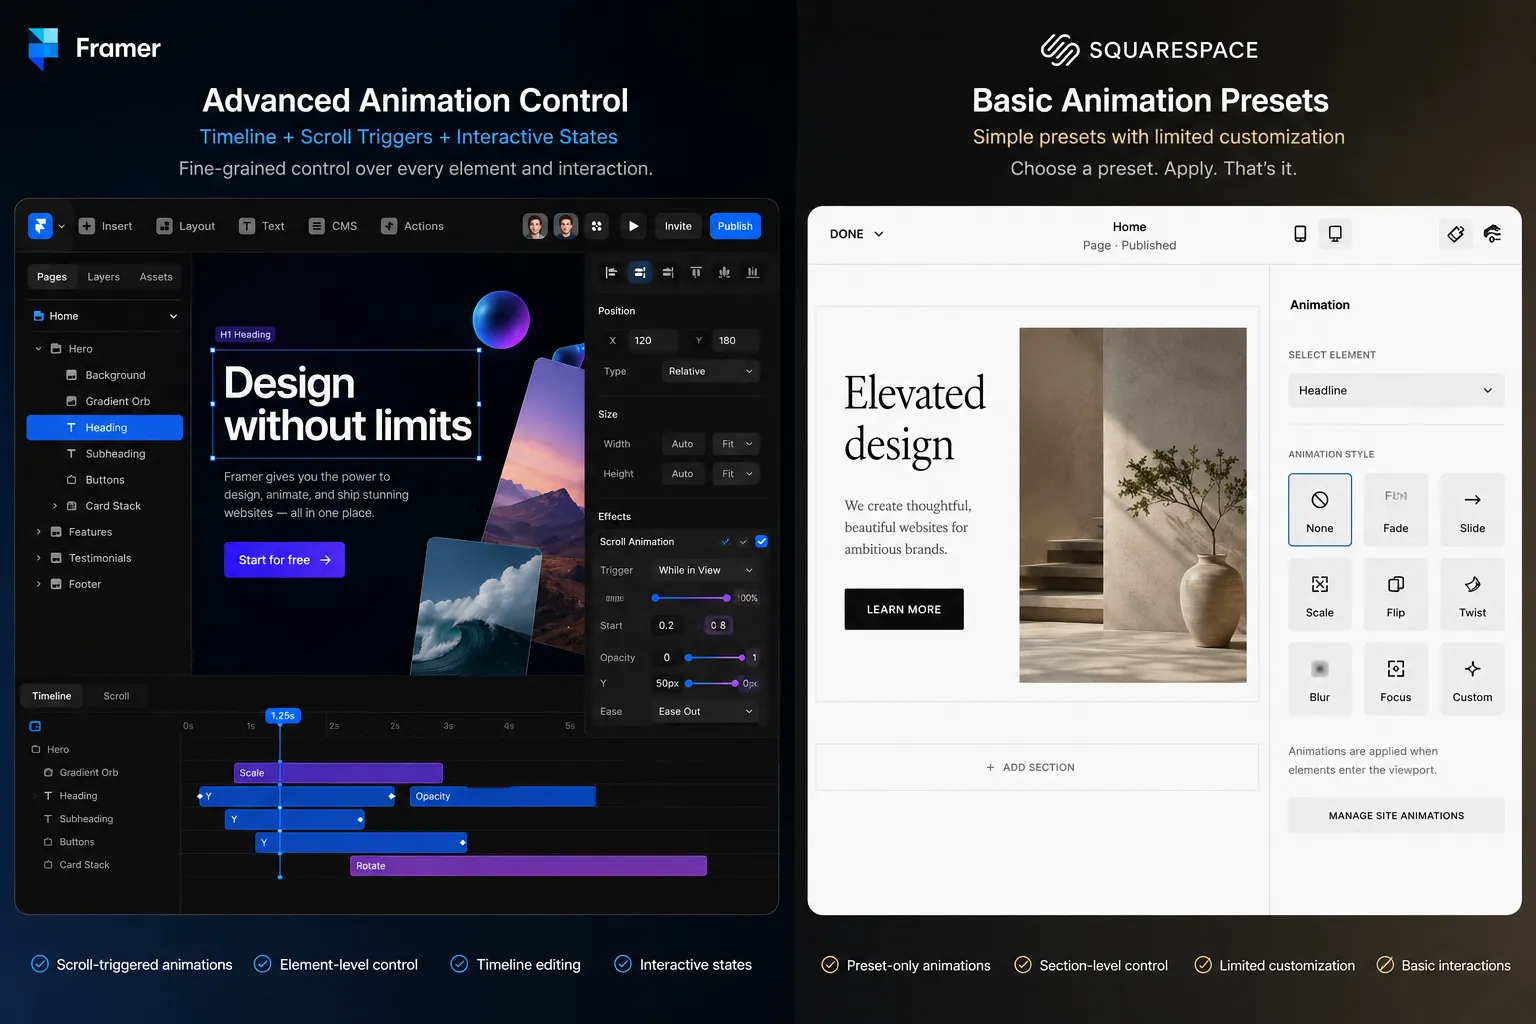
Task: Expand the Card Stack layer
Action: click(55, 506)
